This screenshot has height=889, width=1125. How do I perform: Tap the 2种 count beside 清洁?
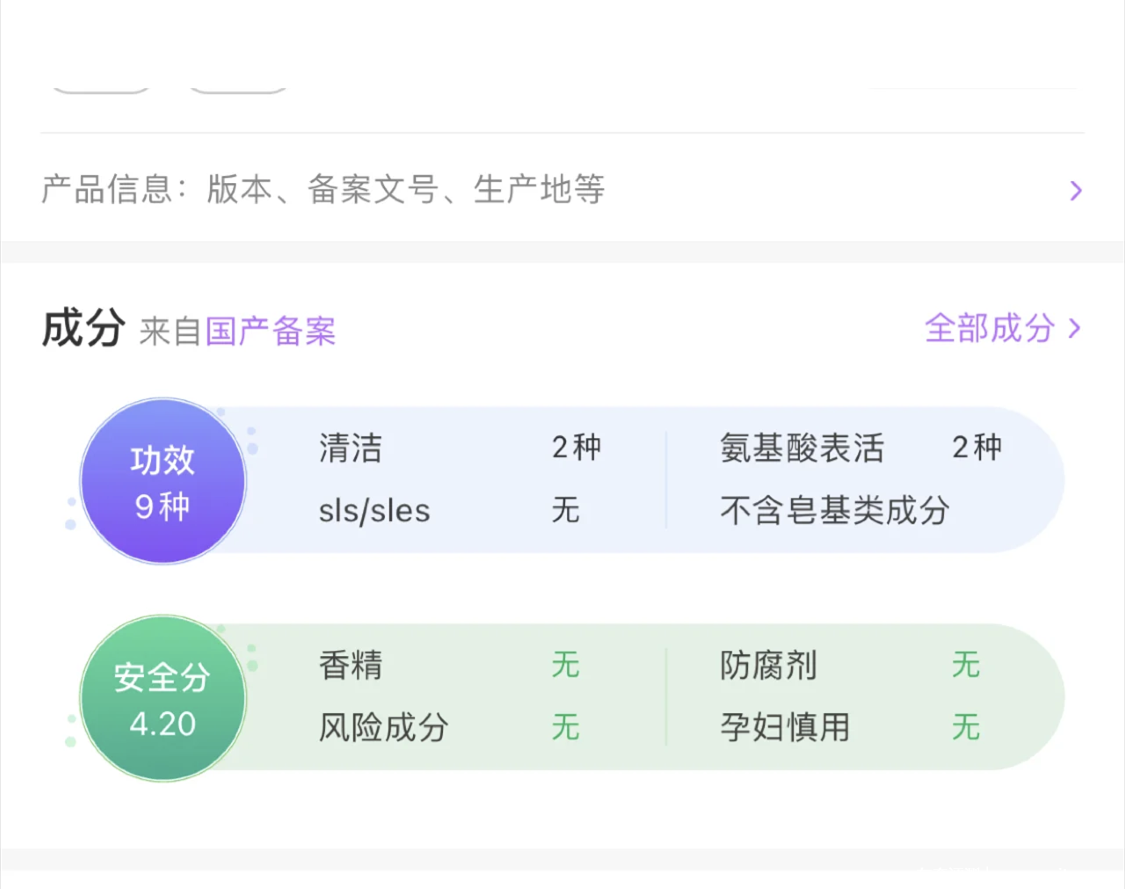pos(576,448)
